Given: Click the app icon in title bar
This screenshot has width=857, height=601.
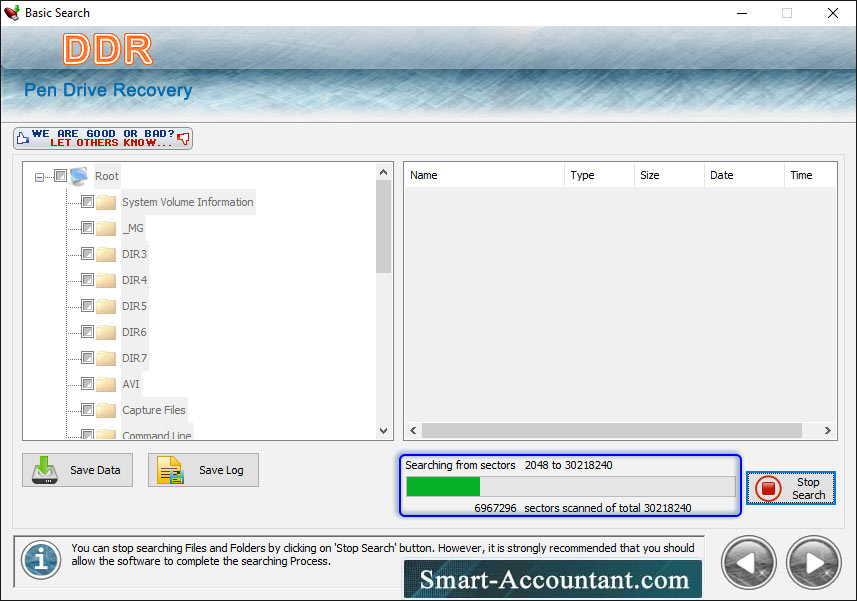Looking at the screenshot, I should click(x=11, y=13).
